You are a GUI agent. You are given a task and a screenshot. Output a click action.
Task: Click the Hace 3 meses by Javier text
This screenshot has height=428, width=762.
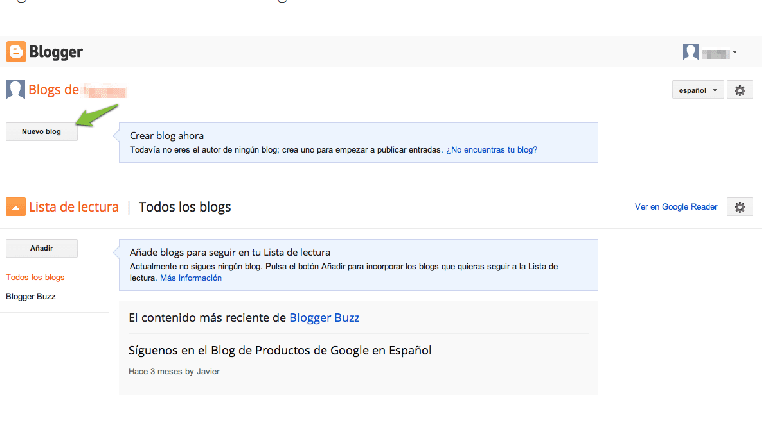click(x=174, y=372)
